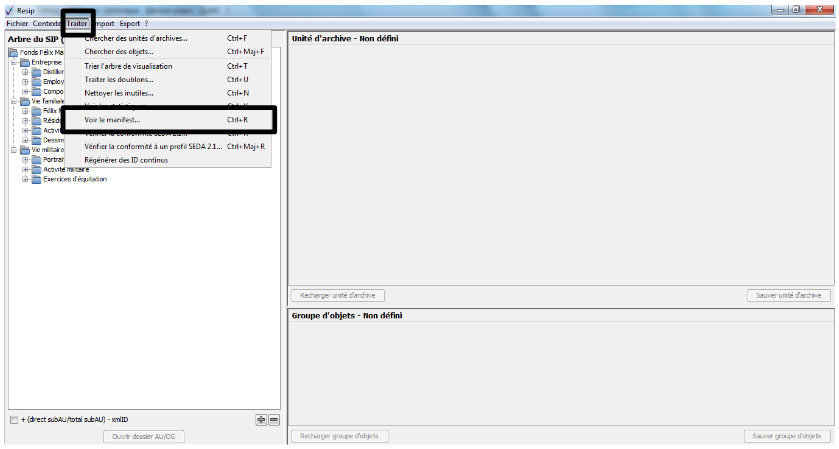
Task: Collapse the Vie militaire tree node
Action: [14, 149]
